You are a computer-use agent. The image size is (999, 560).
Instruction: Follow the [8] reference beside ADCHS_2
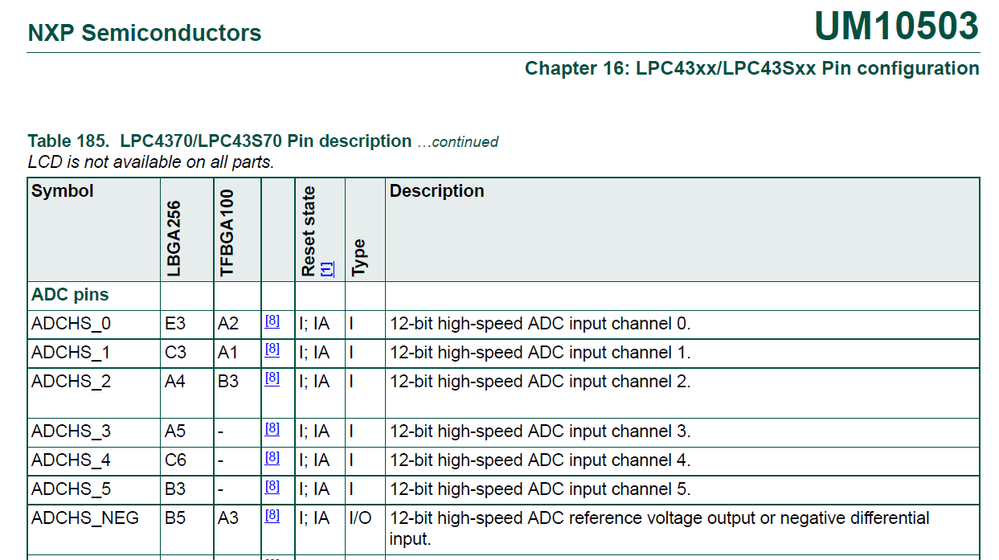[272, 379]
